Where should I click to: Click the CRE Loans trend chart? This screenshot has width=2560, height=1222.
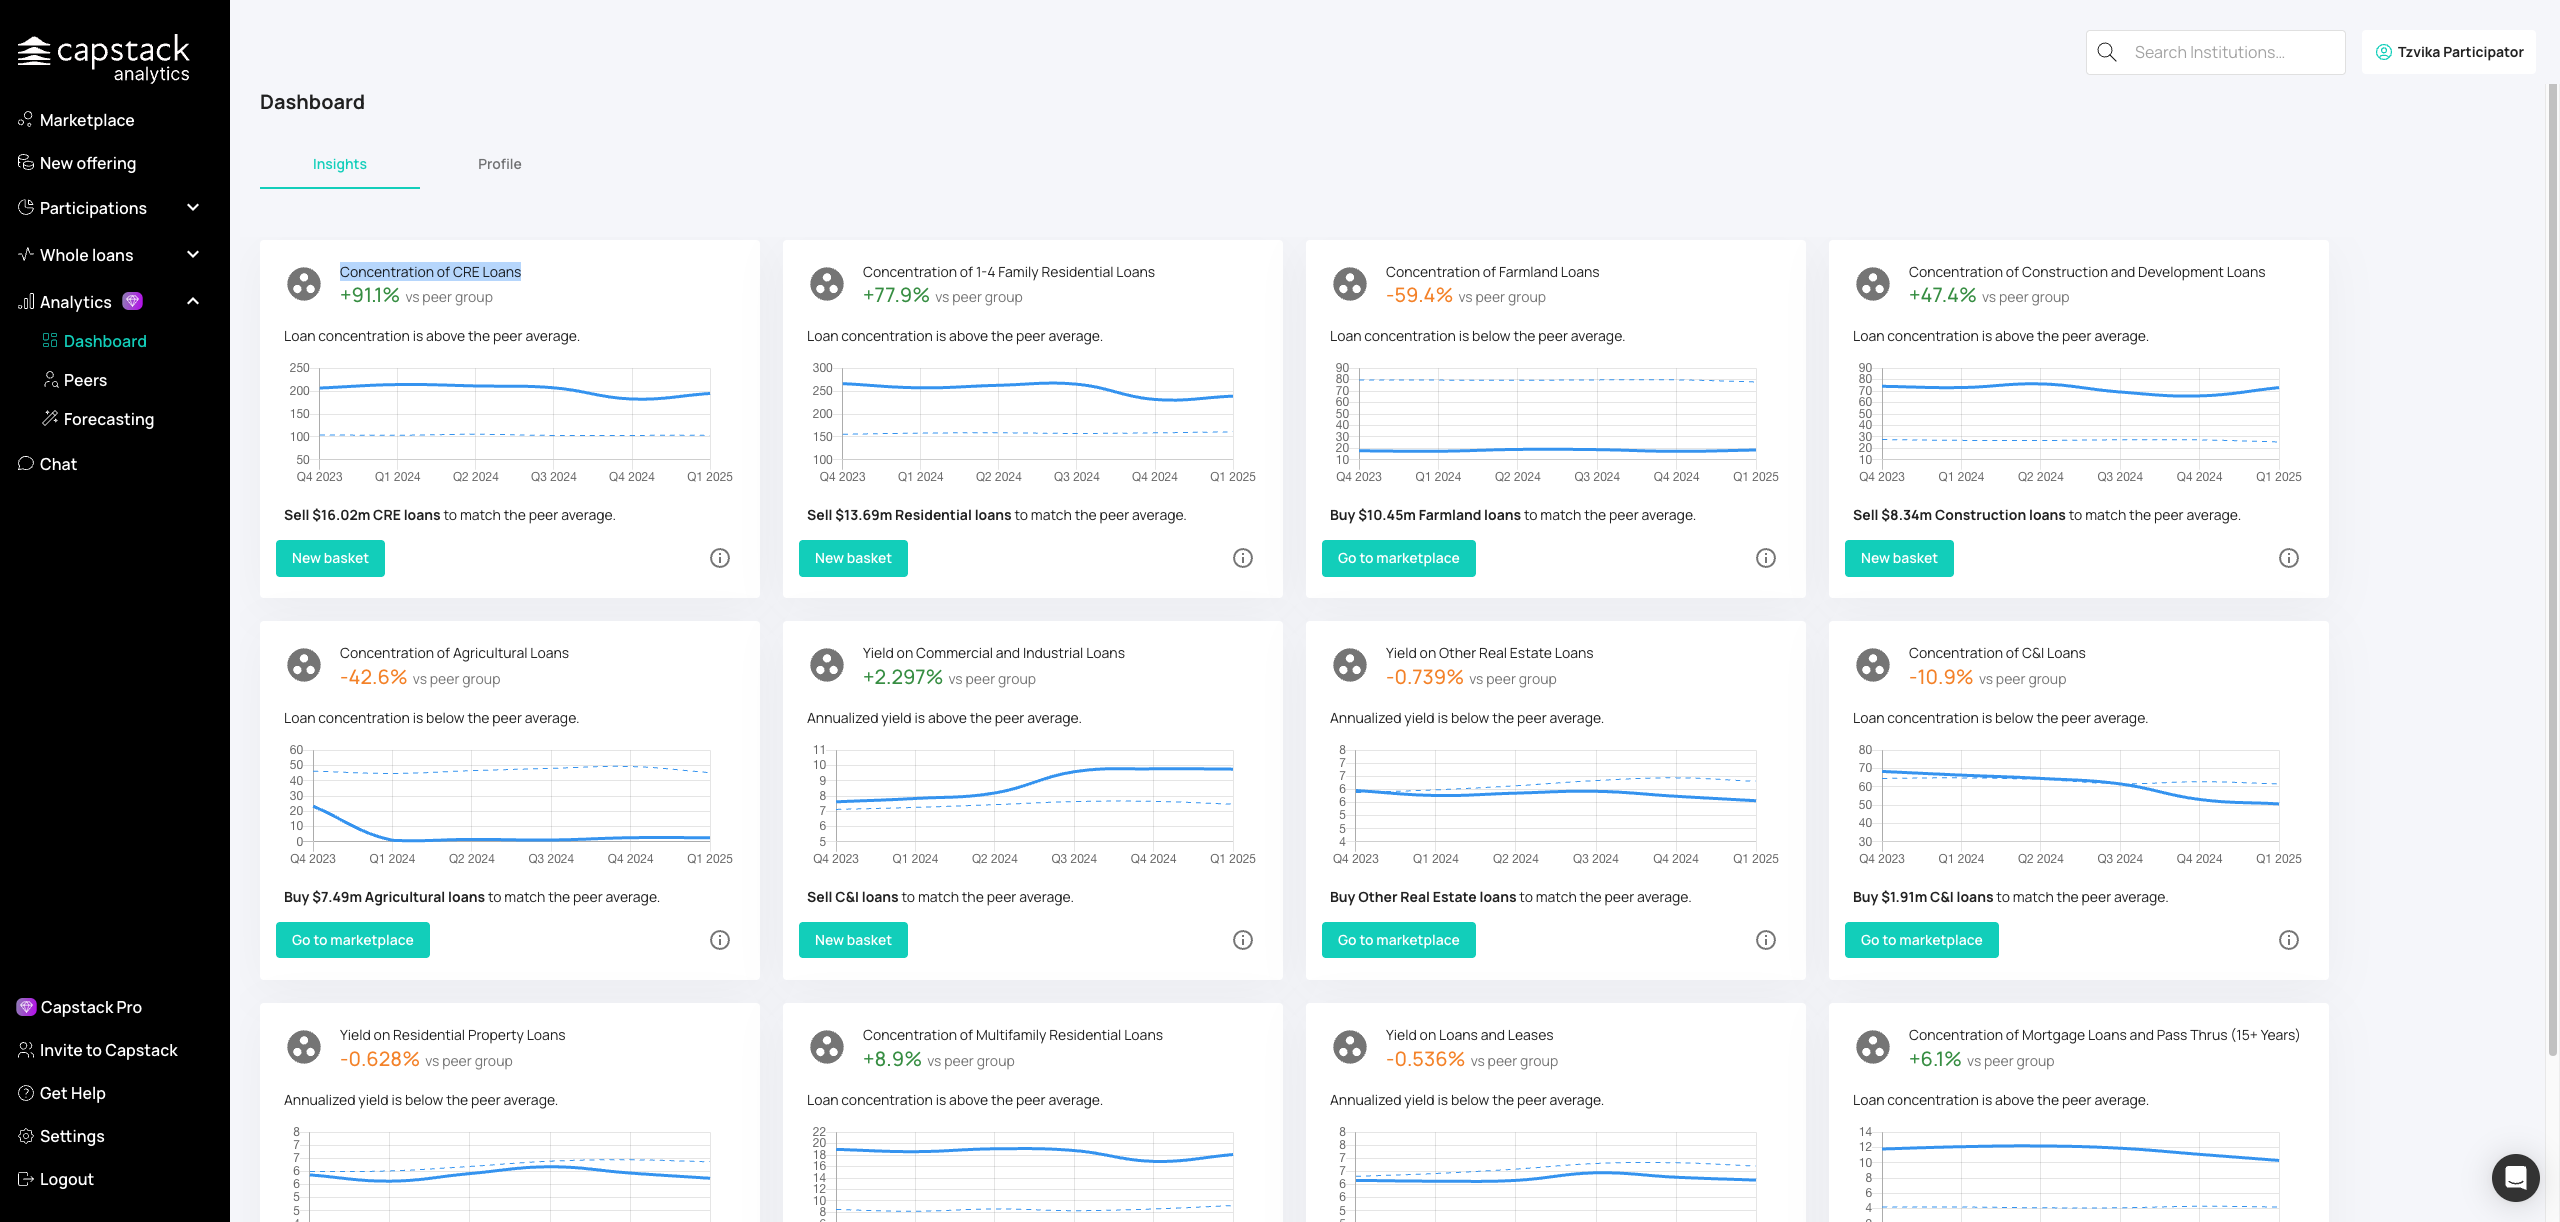tap(510, 424)
